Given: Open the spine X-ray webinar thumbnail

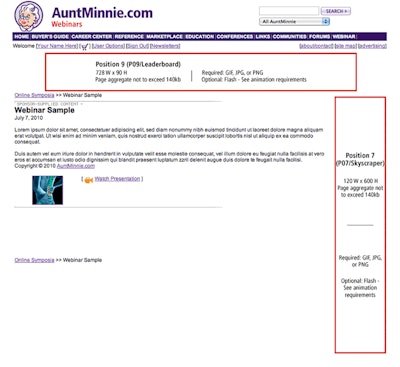Looking at the screenshot, I should (x=47, y=190).
